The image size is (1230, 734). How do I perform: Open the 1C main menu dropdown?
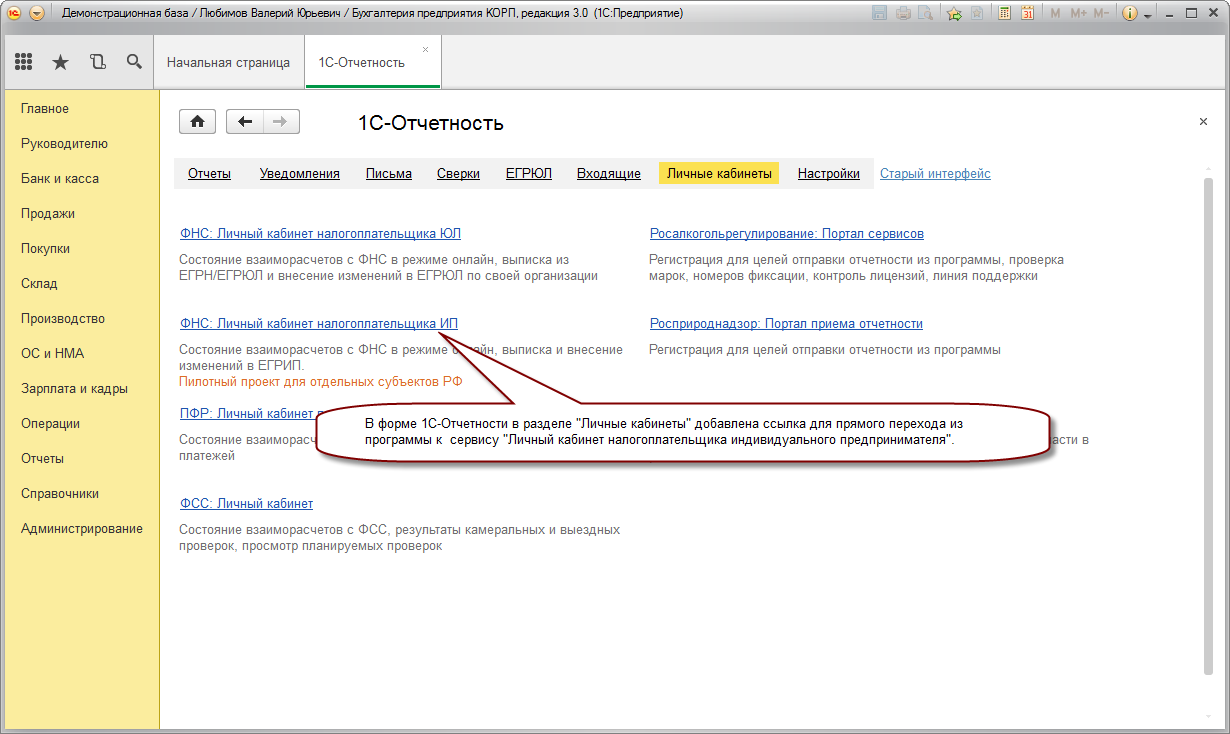[x=37, y=14]
